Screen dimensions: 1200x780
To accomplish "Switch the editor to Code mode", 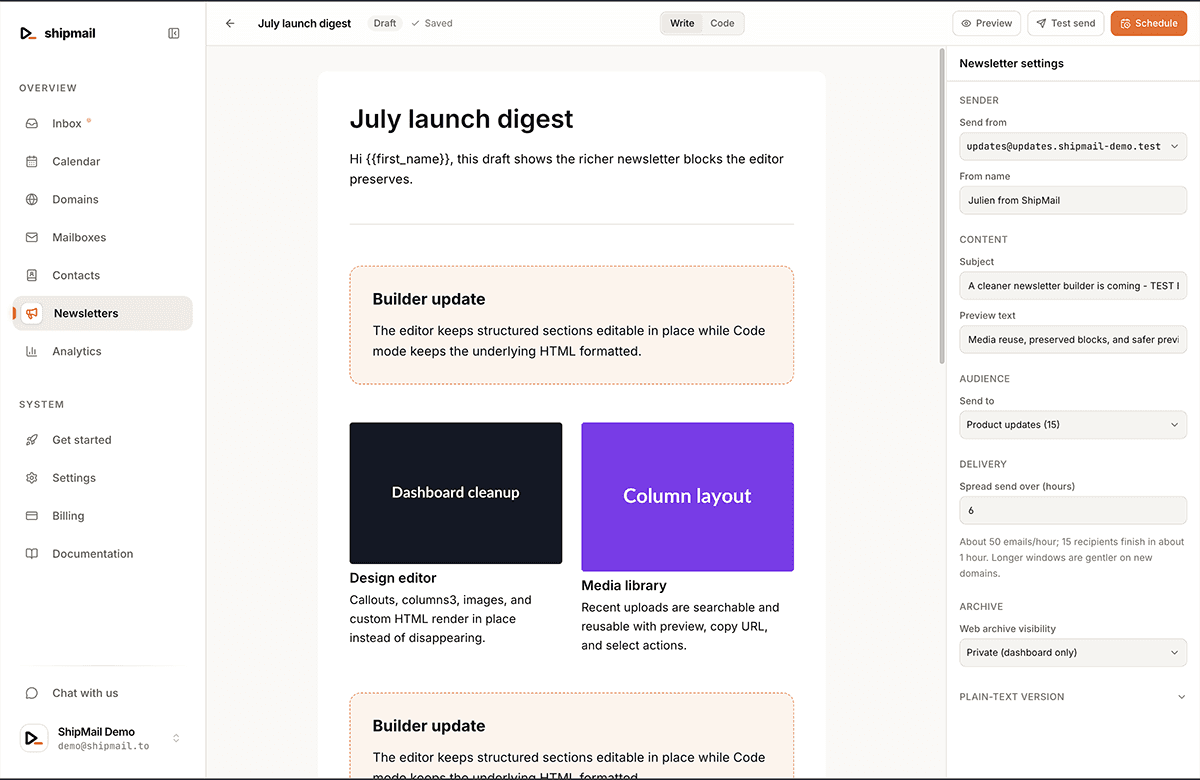I will pos(722,23).
